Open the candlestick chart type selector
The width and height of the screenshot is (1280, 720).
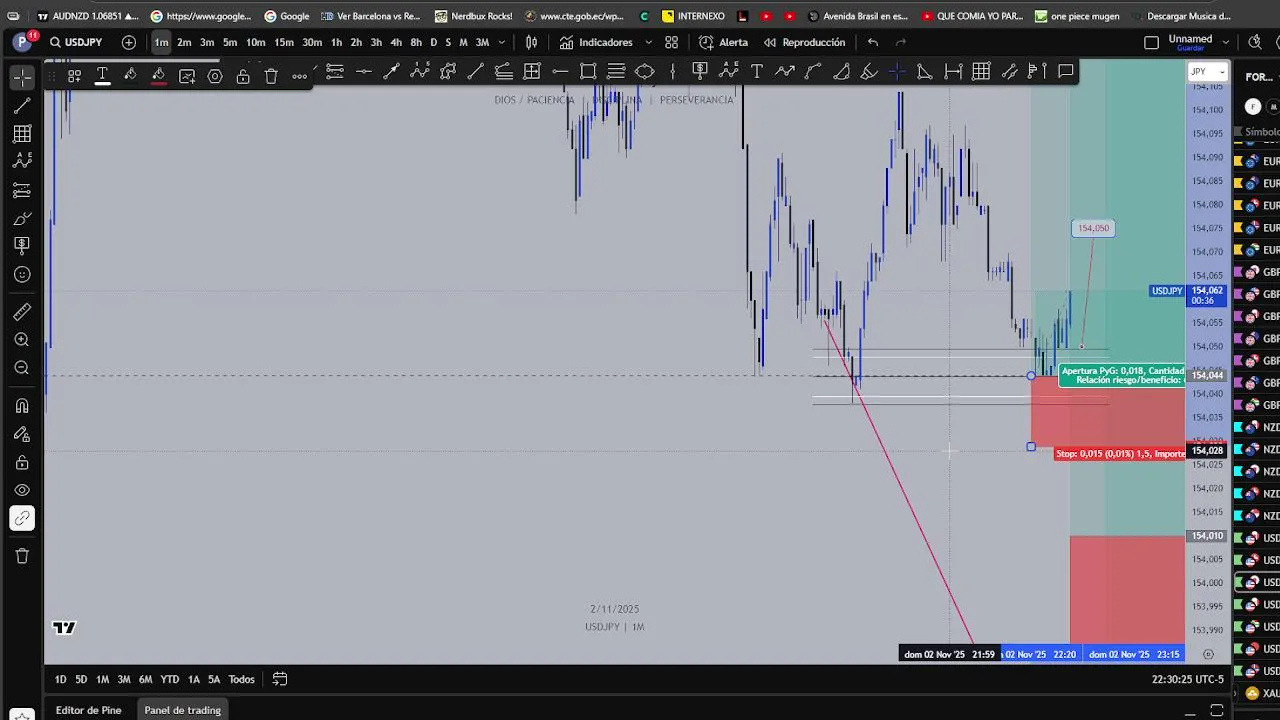532,42
